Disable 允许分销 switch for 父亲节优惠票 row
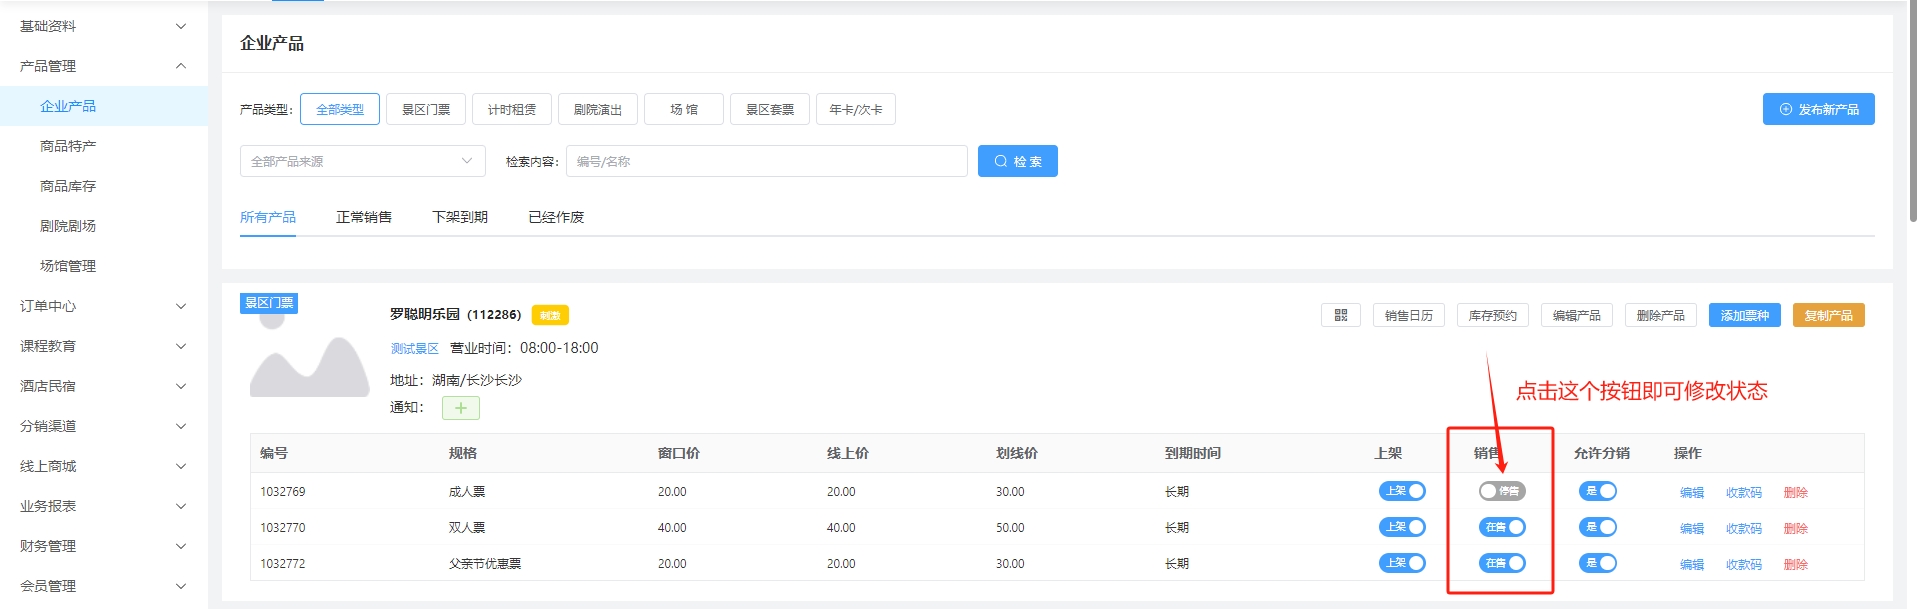Image resolution: width=1920 pixels, height=609 pixels. tap(1597, 563)
